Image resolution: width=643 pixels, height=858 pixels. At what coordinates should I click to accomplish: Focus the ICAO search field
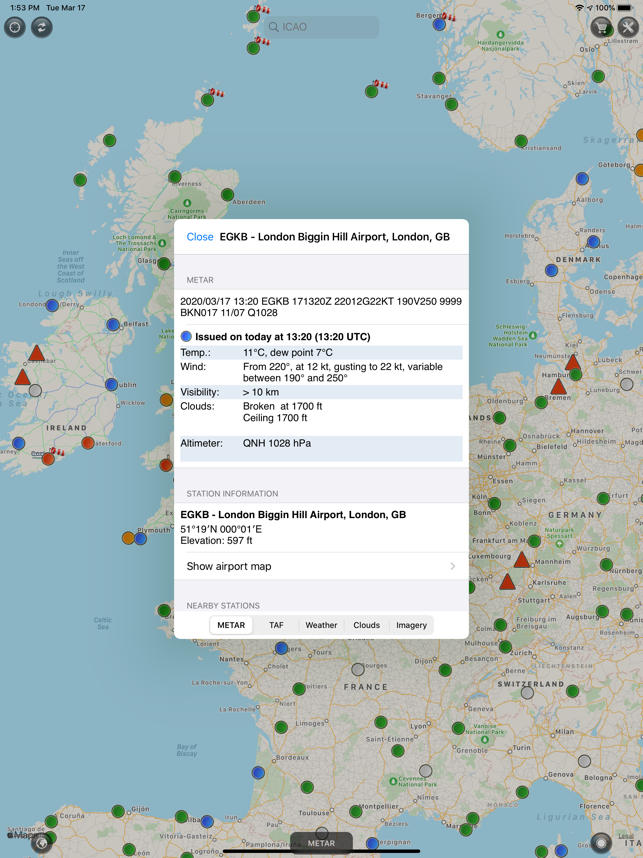point(321,27)
